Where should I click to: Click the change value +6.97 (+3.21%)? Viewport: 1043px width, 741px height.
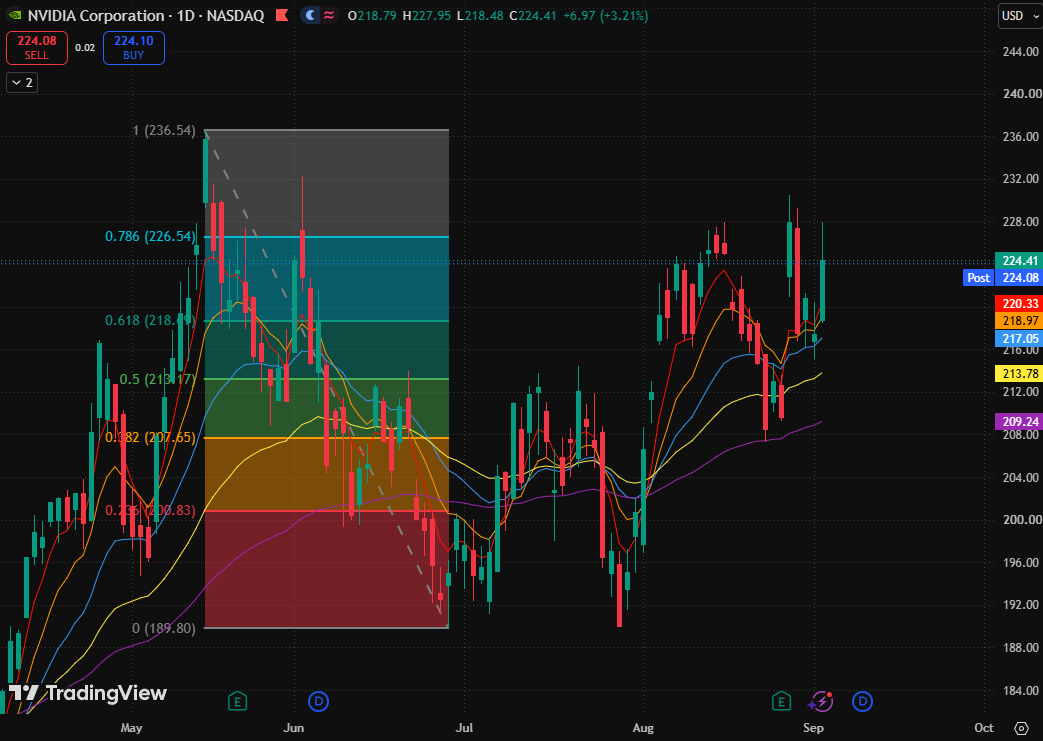[605, 15]
